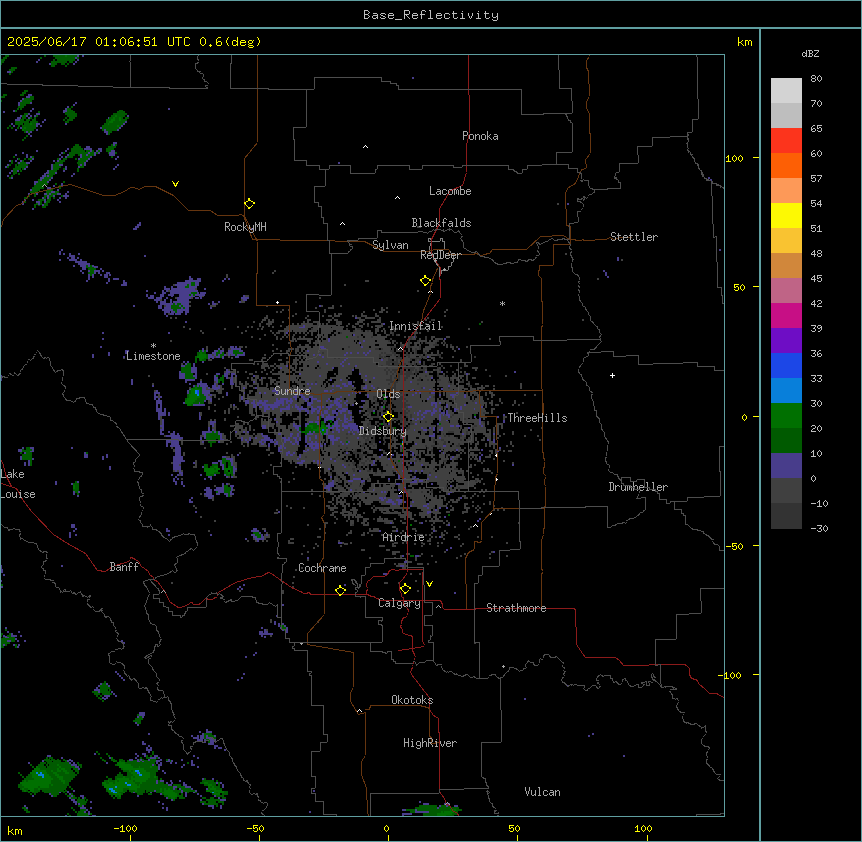This screenshot has width=862, height=842.
Task: Select the Limestone label
Action: pyautogui.click(x=153, y=356)
